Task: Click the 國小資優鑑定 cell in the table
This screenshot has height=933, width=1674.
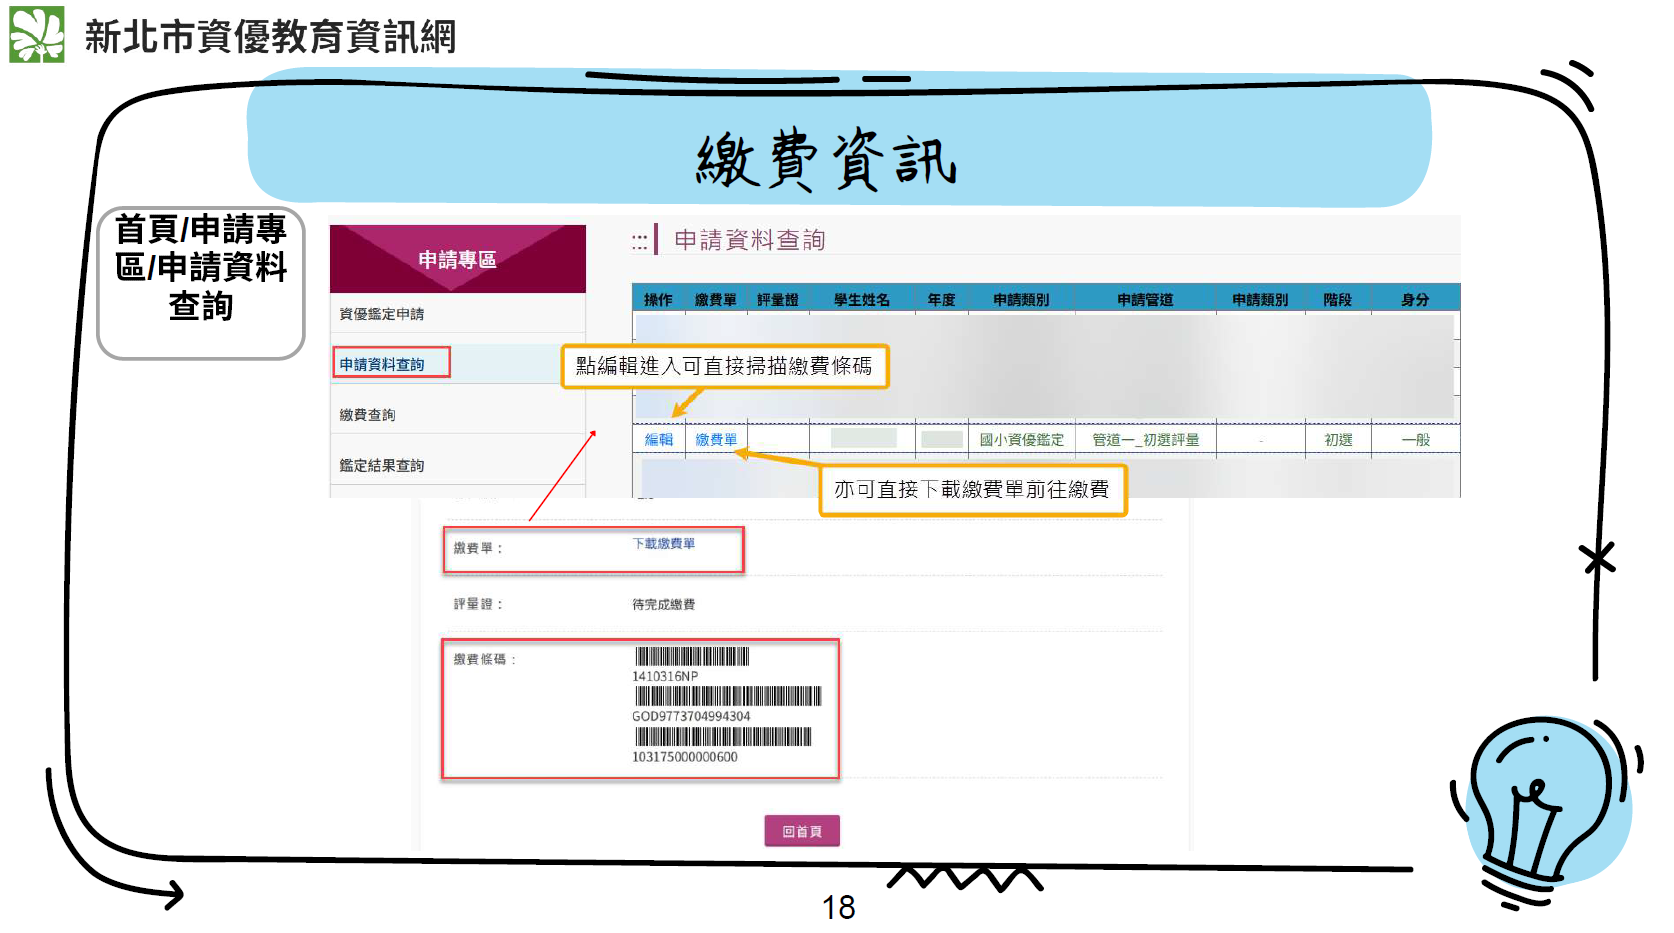Action: pyautogui.click(x=1021, y=440)
